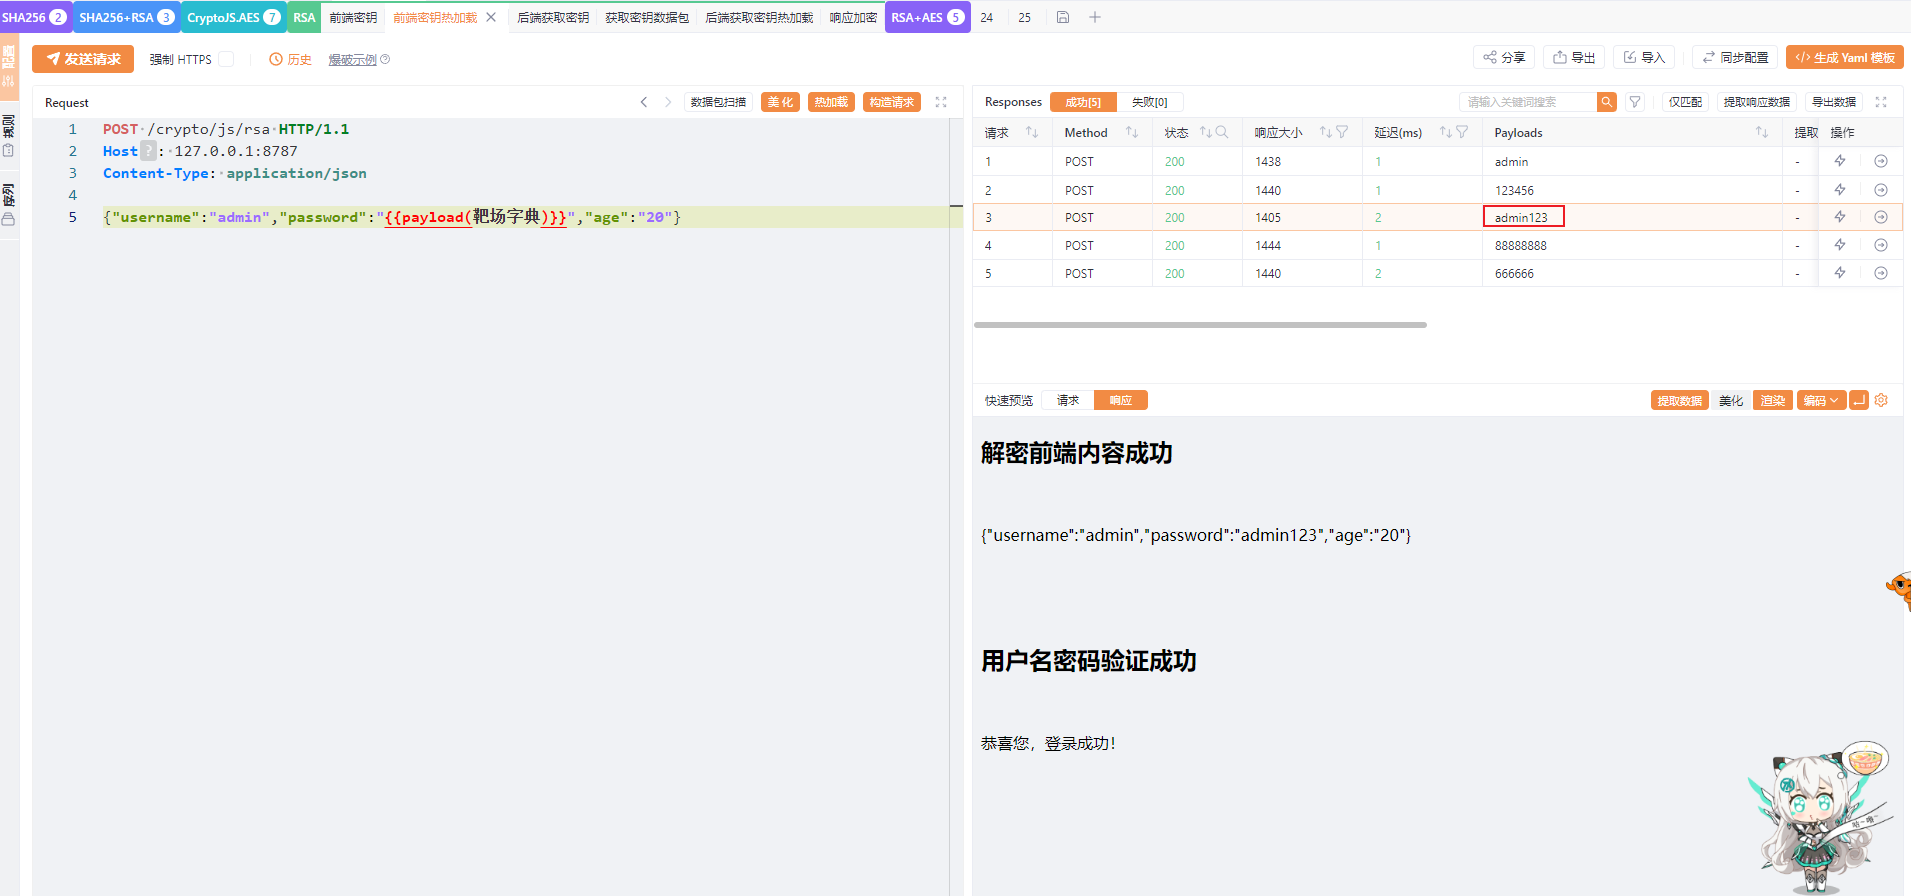Image resolution: width=1911 pixels, height=896 pixels.
Task: Sort the Payloads column
Action: click(x=1762, y=132)
